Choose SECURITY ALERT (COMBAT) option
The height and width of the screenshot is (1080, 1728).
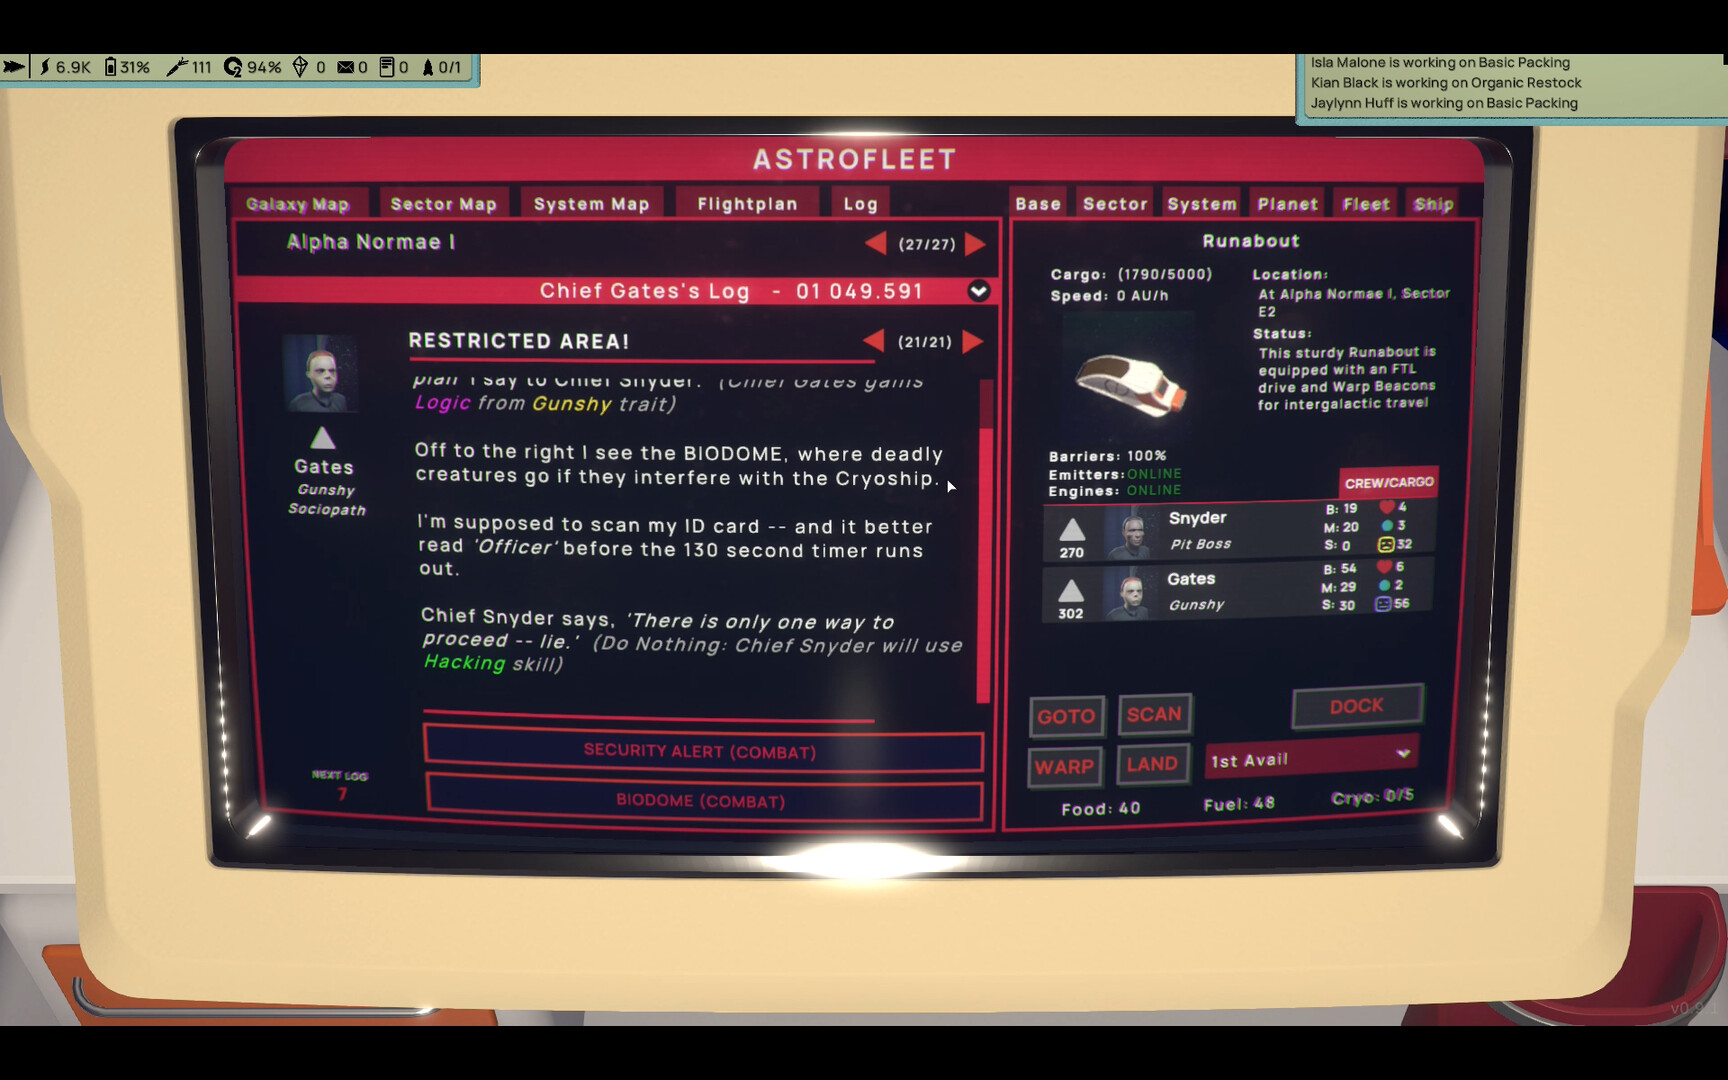pos(702,751)
